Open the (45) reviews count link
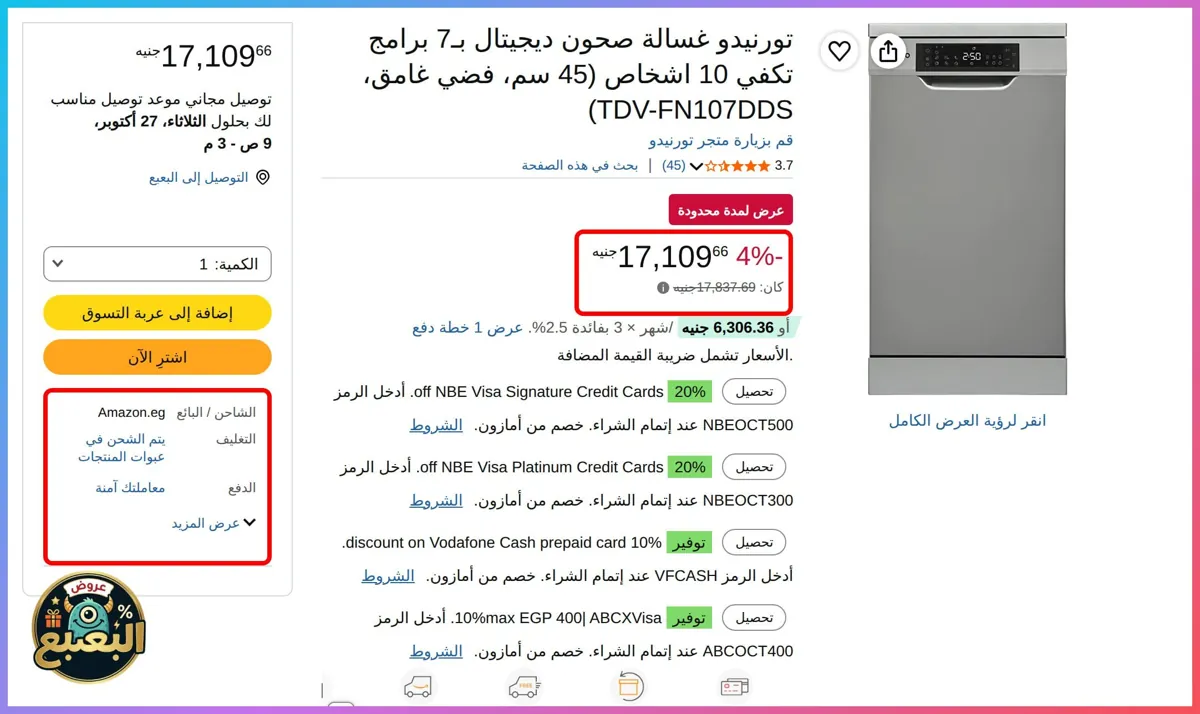Screen dimensions: 1200x714 click(x=674, y=166)
